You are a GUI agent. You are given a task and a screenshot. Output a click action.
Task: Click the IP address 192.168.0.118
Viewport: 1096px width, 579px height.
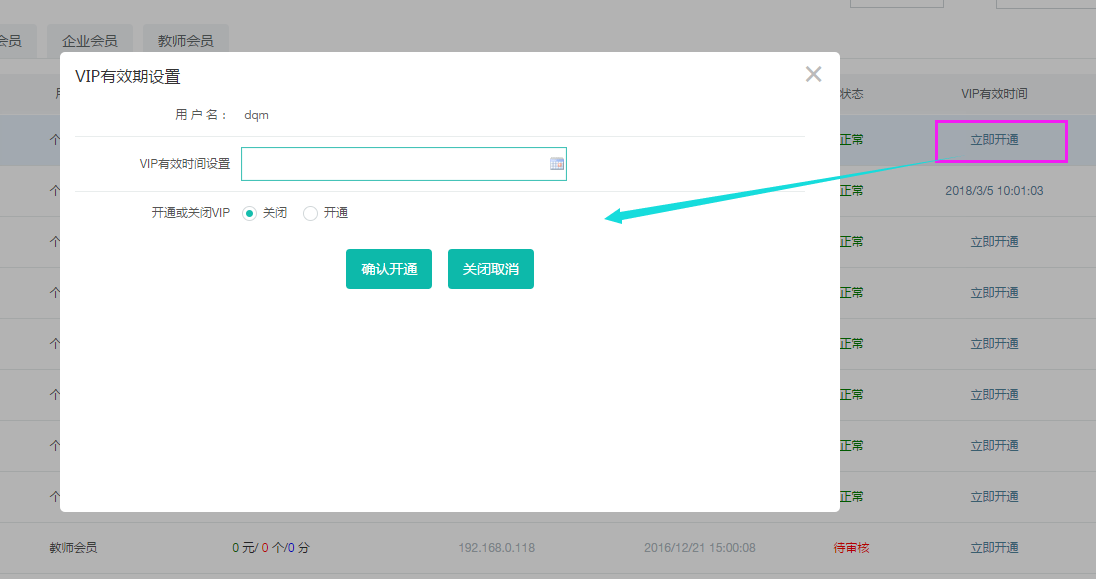(497, 548)
